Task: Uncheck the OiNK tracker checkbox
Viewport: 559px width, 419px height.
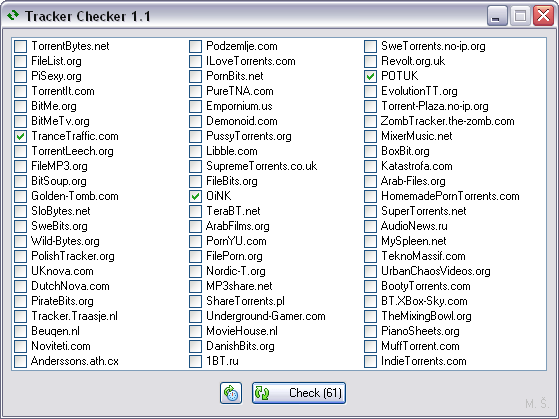Action: point(195,196)
